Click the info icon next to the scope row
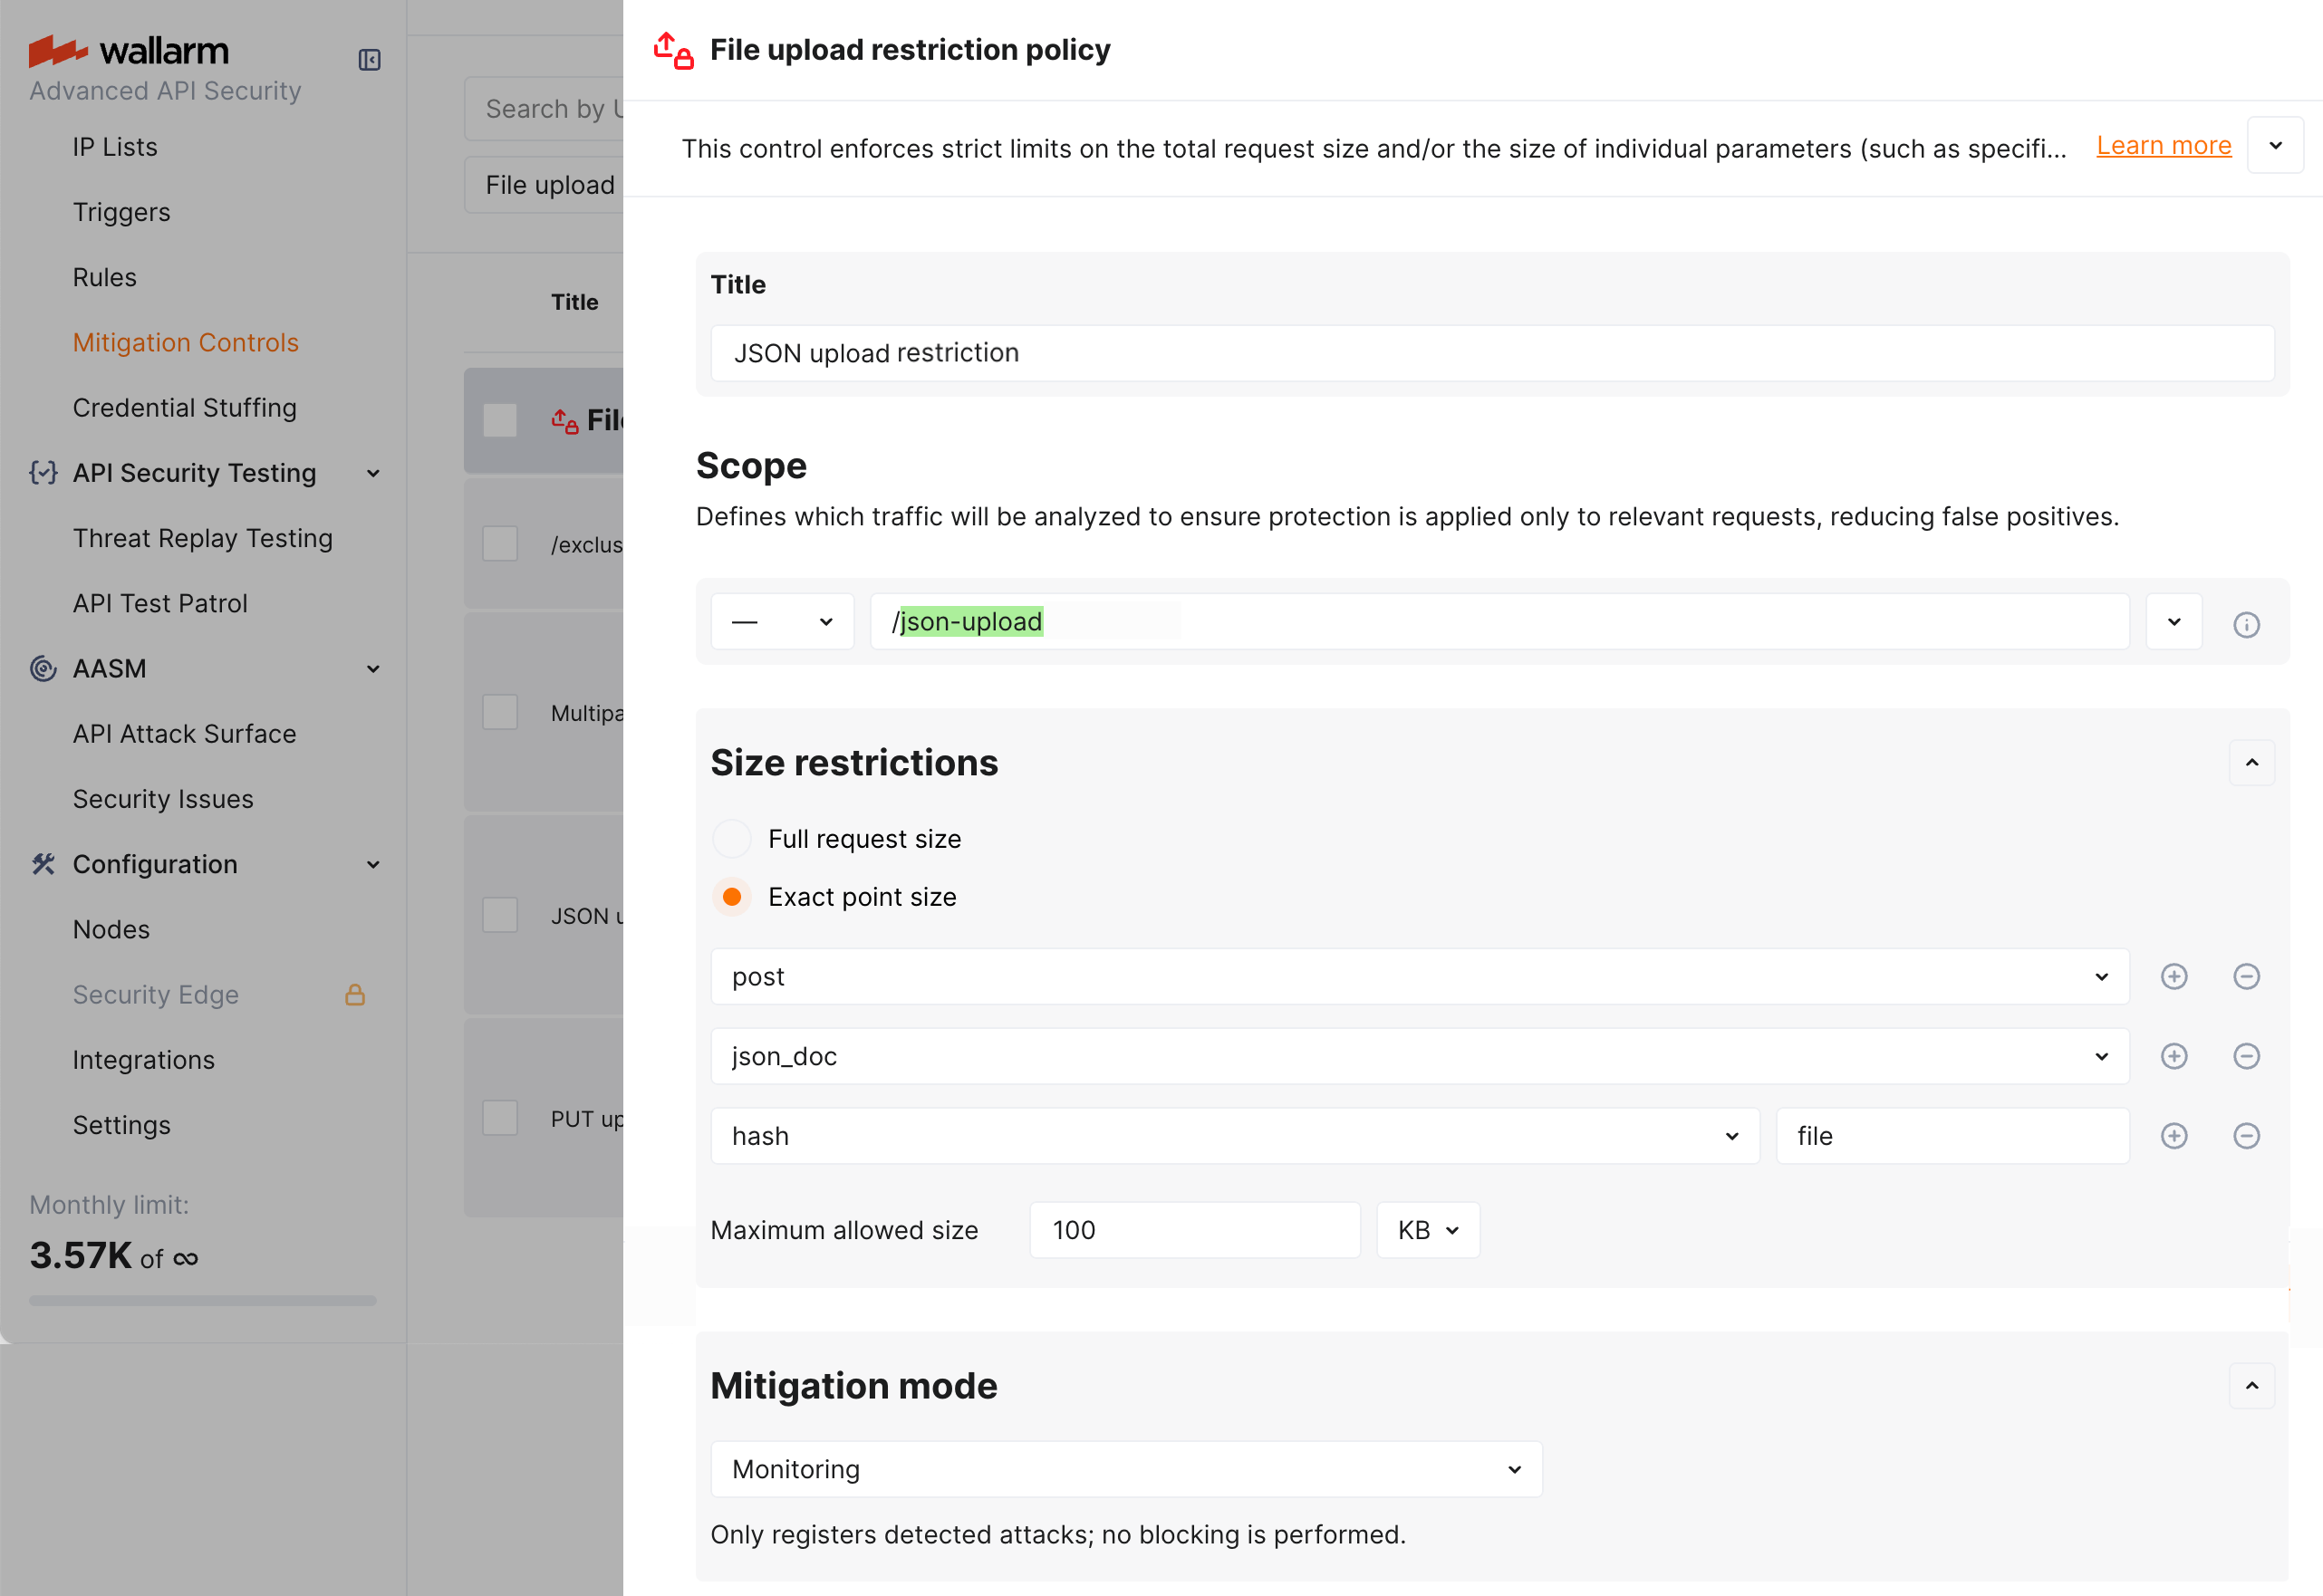 coord(2247,625)
